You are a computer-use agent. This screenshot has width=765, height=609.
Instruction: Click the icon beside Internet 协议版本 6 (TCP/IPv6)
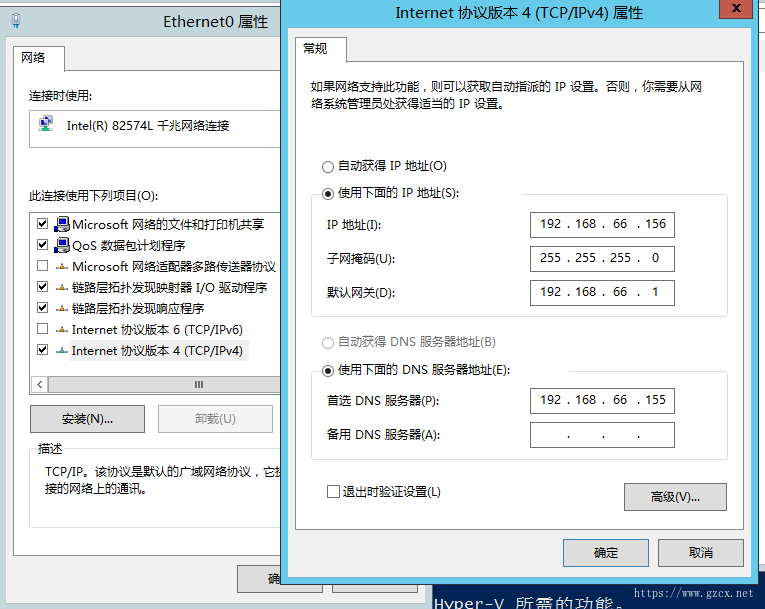pyautogui.click(x=61, y=330)
